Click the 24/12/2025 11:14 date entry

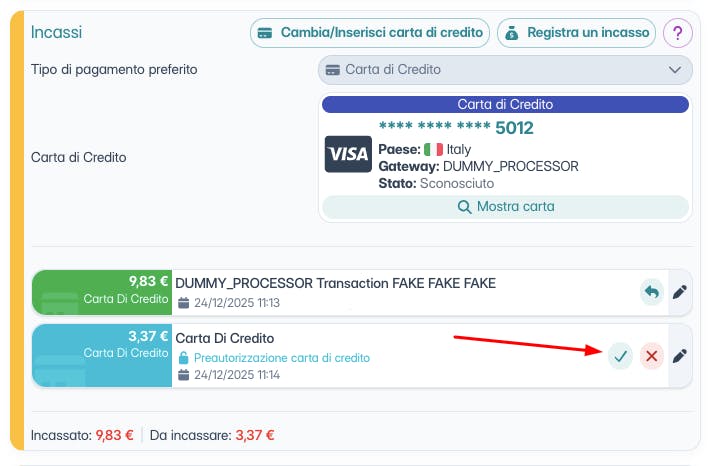pos(235,375)
